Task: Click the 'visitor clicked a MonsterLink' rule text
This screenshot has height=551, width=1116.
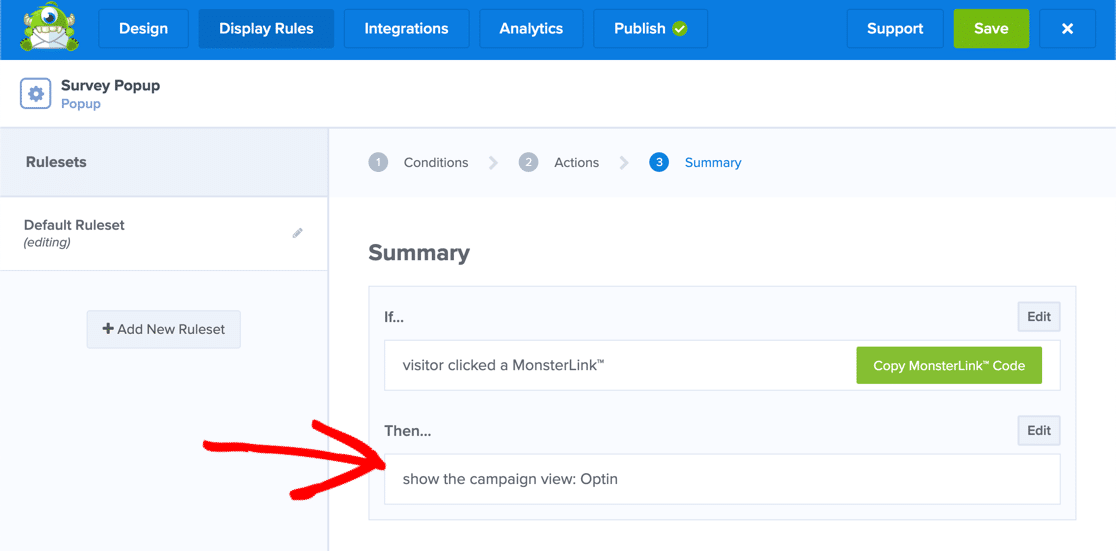Action: tap(503, 366)
